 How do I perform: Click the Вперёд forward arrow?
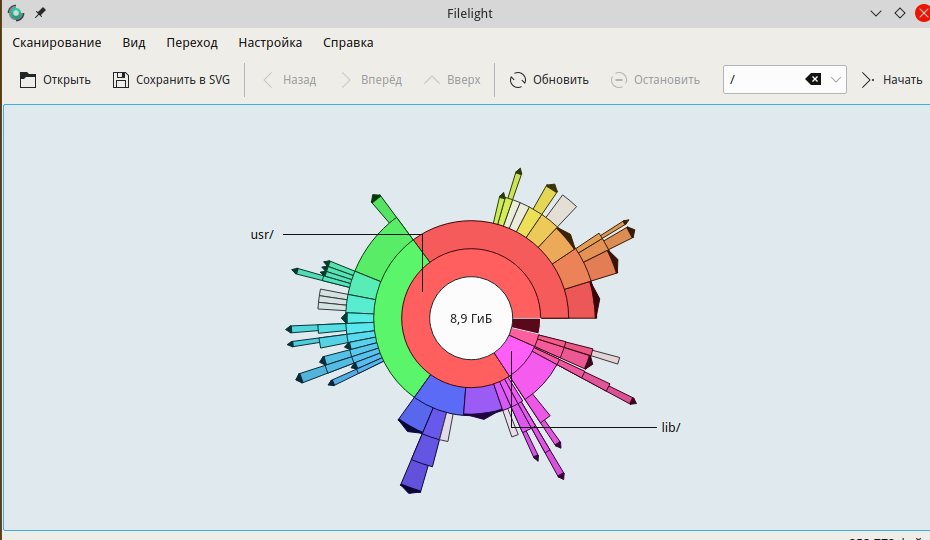tap(346, 80)
